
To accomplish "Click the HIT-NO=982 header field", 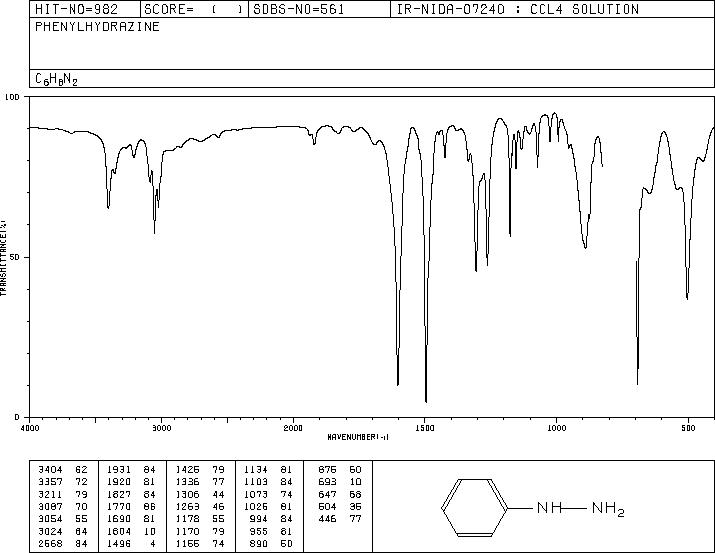I will (x=85, y=9).
